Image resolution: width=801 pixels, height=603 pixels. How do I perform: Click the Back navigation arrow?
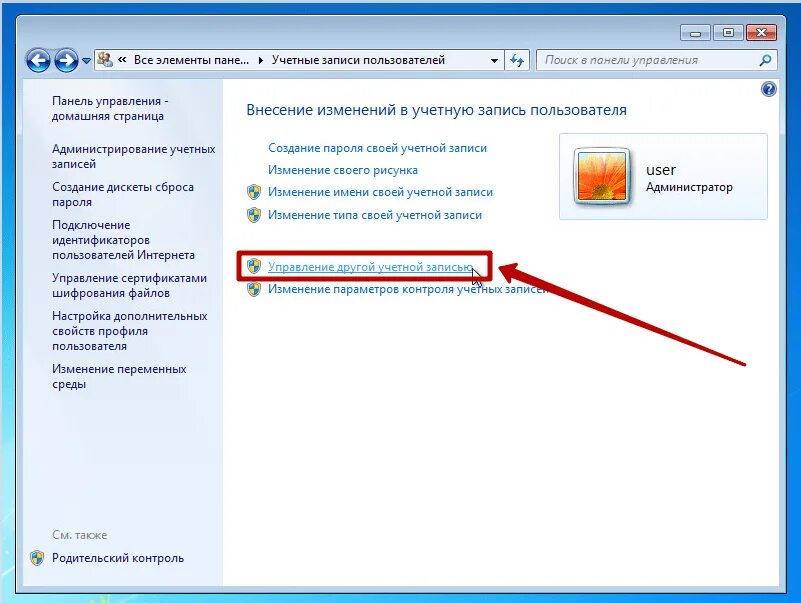coord(38,61)
